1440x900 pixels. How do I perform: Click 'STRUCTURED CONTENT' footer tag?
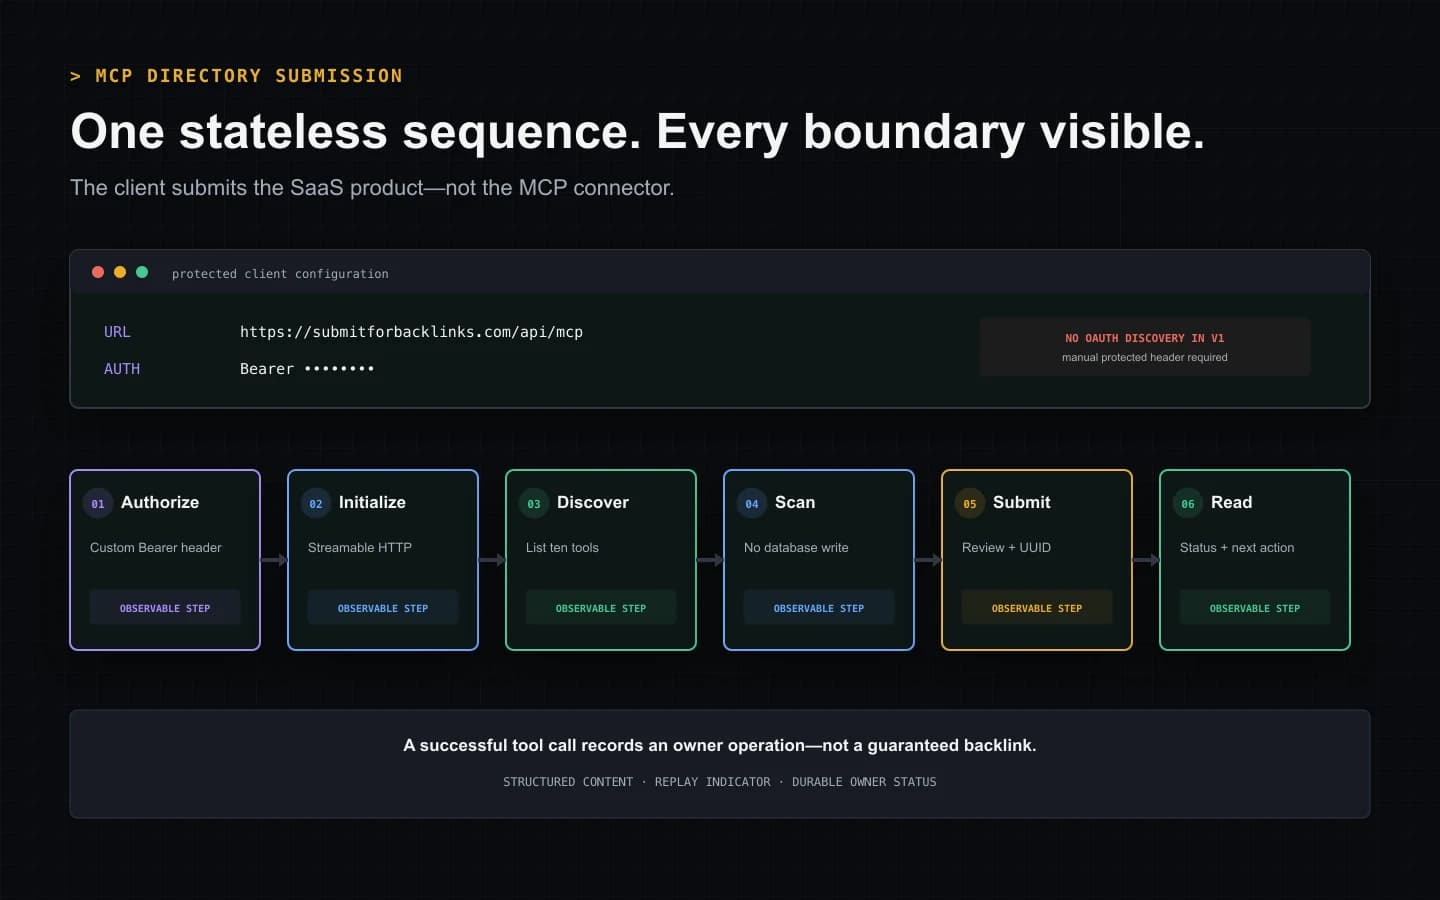[568, 782]
